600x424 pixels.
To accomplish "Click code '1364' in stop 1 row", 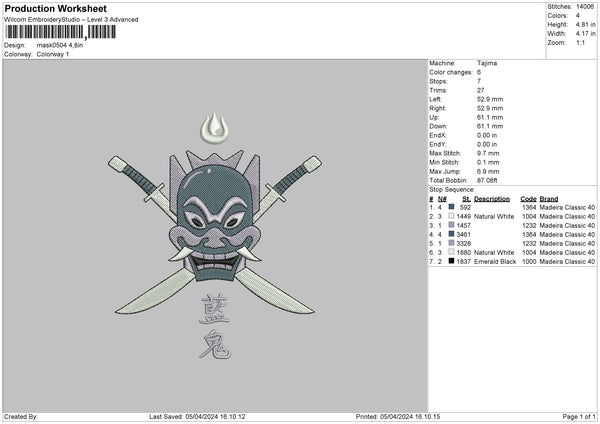I will pyautogui.click(x=529, y=207).
